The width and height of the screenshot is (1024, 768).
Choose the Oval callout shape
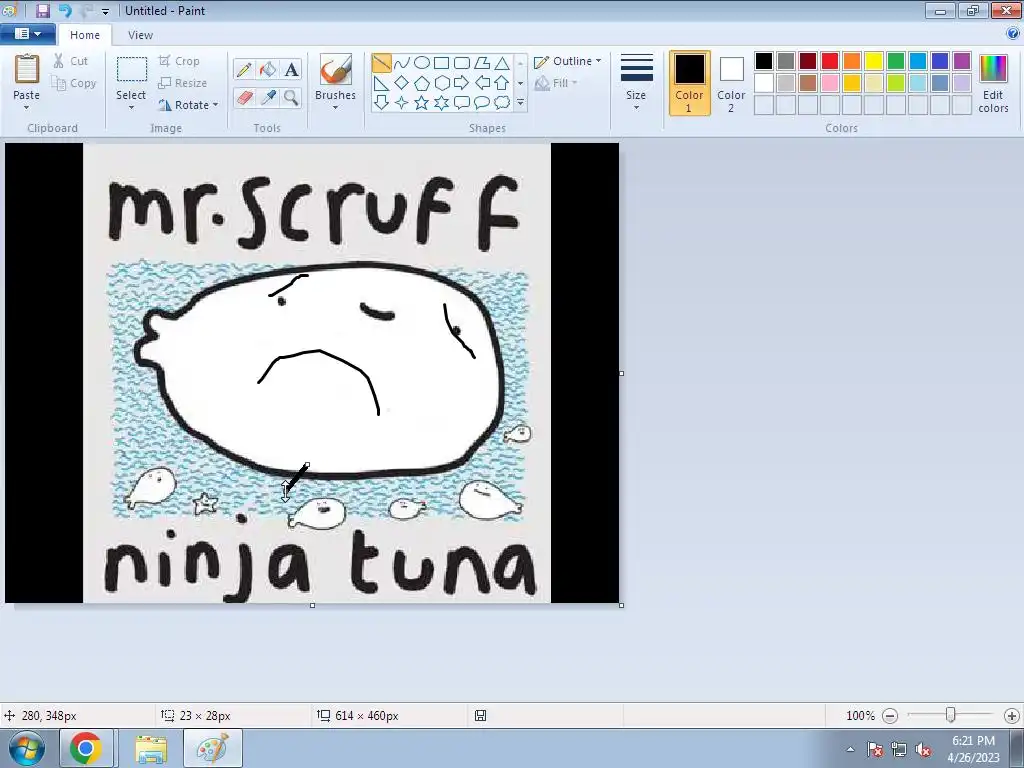point(482,103)
